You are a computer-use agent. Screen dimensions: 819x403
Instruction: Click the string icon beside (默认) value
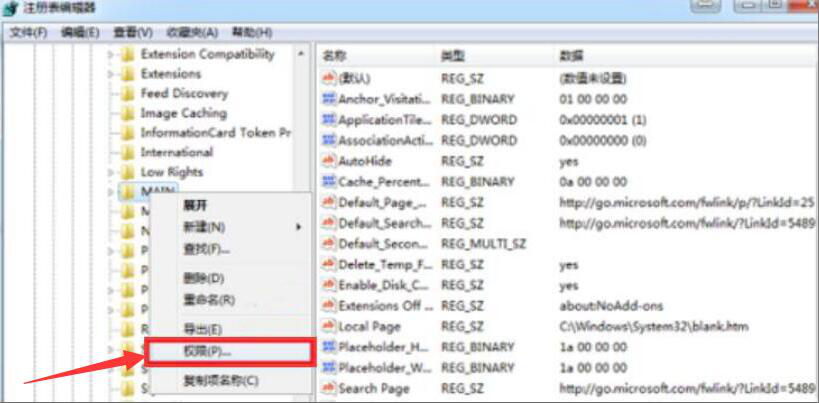point(329,78)
